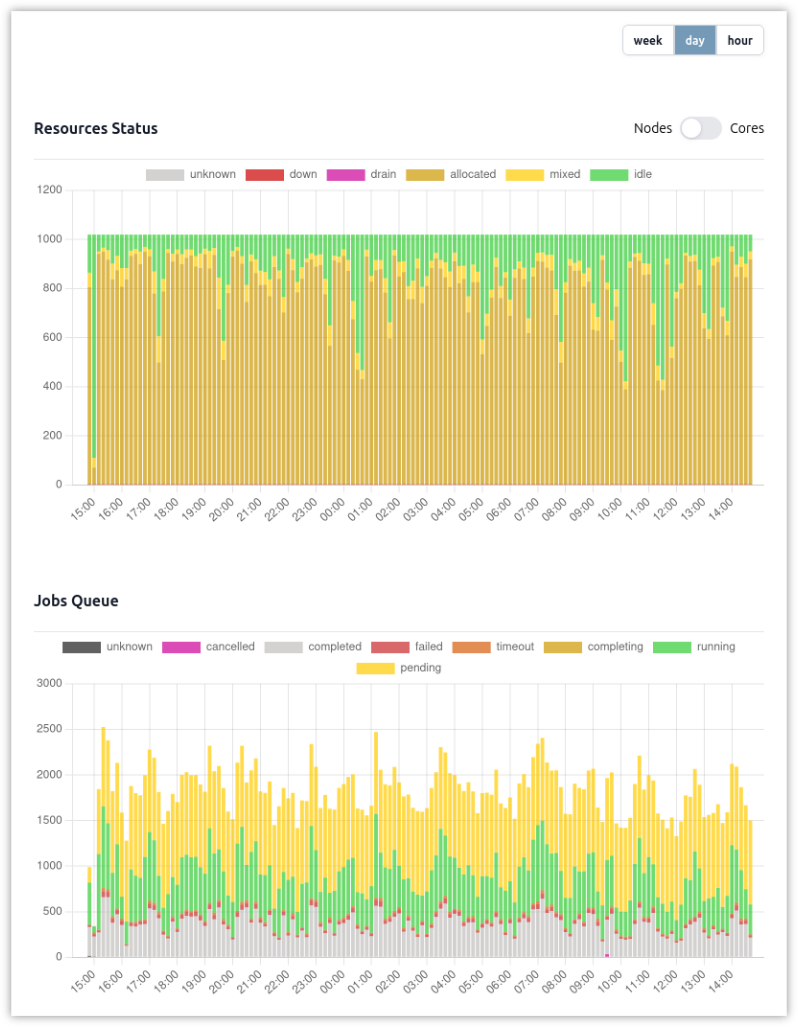Select the day view tab
The width and height of the screenshot is (798, 1027).
tap(695, 41)
